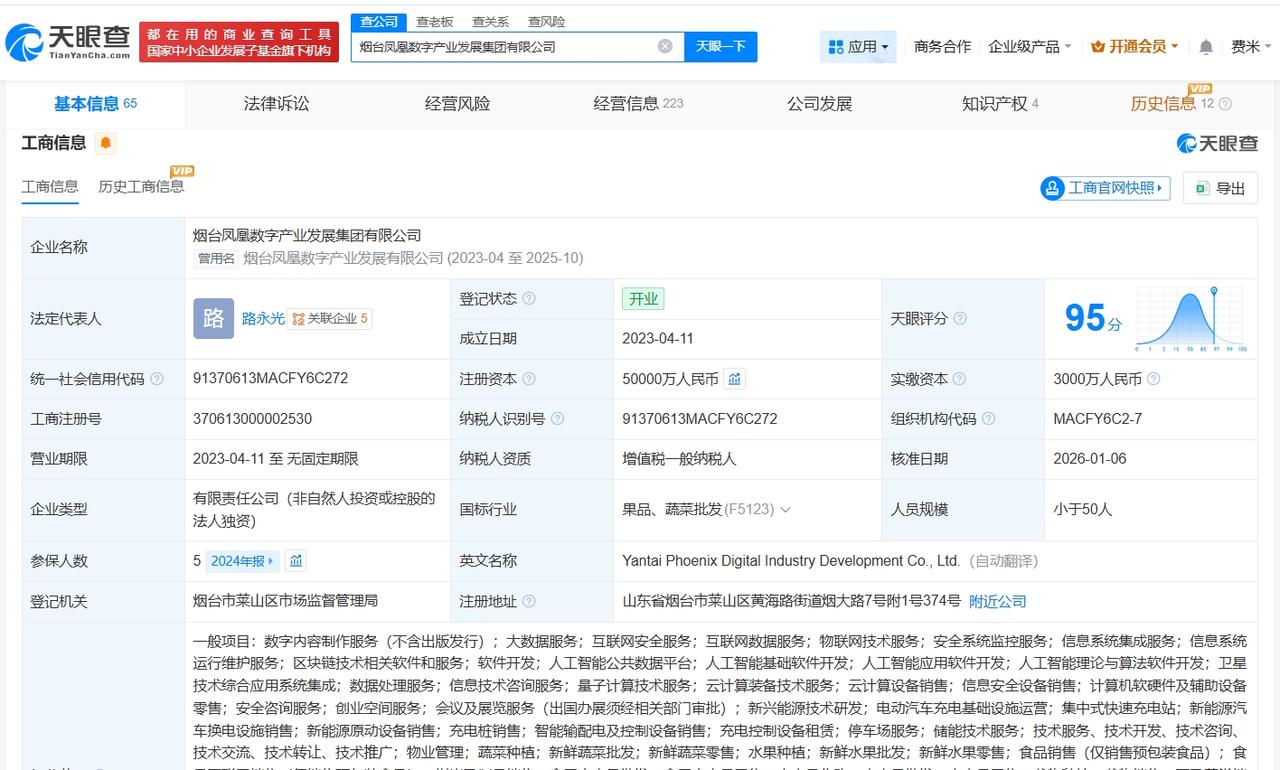Viewport: 1280px width, 770px height.
Task: Open chart icon beside 50000万人民币
Action: tap(735, 379)
